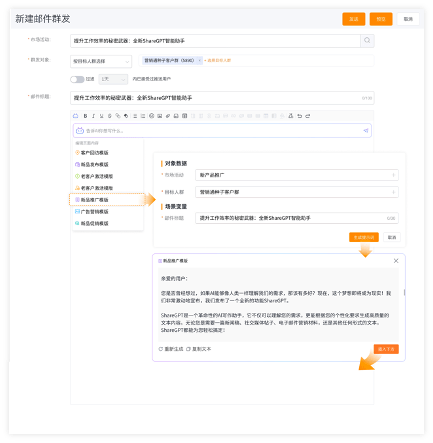Viewport: 433px width, 443px height.
Task: Click 取消 in the variables form
Action: coord(392,237)
